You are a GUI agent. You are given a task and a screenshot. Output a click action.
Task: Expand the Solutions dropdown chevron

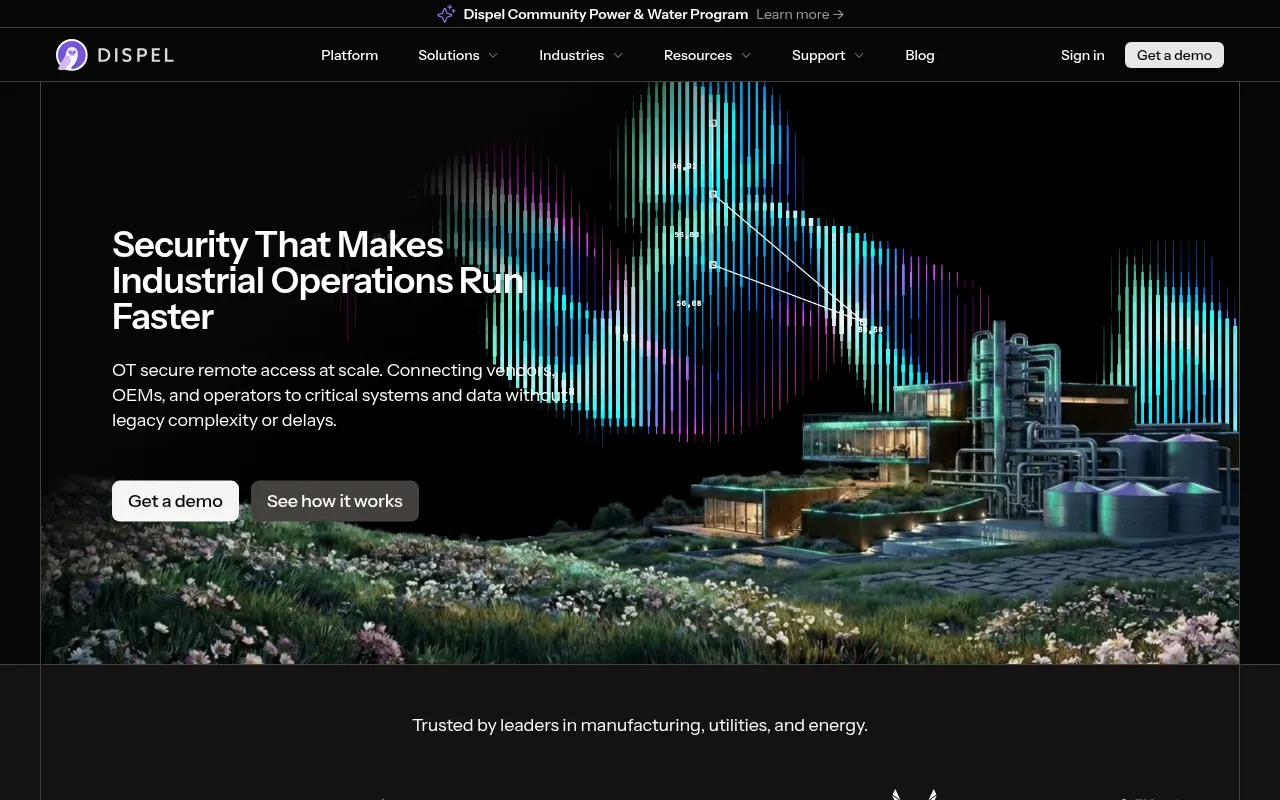tap(493, 56)
